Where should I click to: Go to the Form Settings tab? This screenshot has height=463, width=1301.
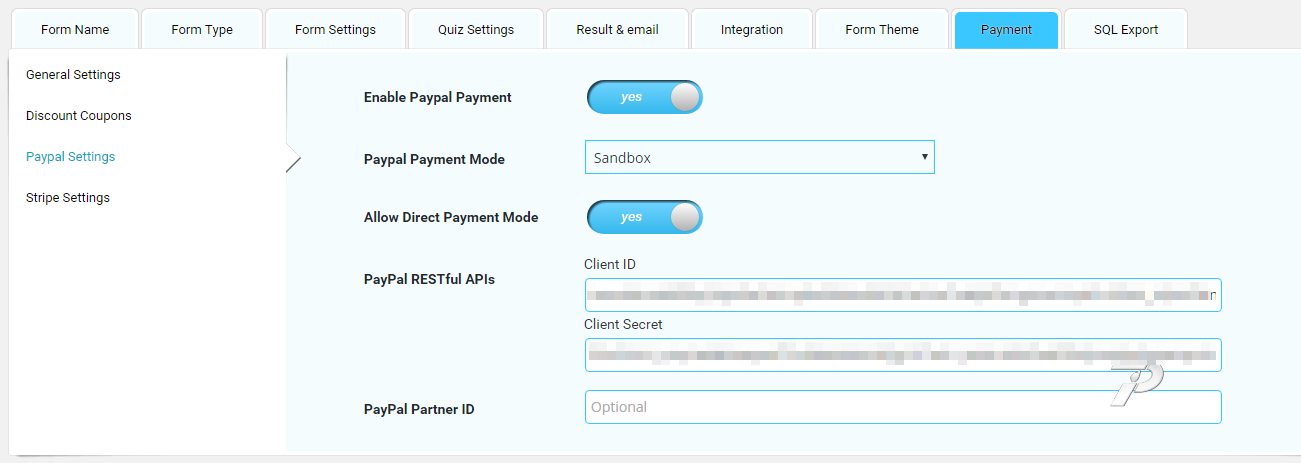[335, 29]
